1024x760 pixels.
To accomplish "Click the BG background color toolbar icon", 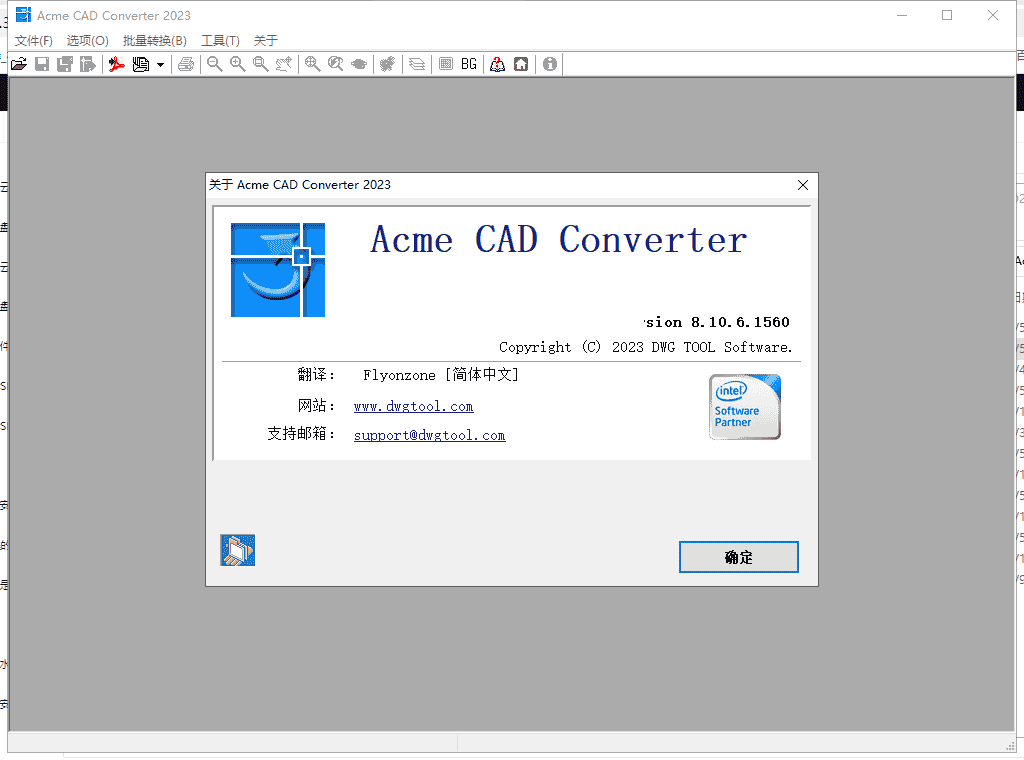I will point(468,63).
